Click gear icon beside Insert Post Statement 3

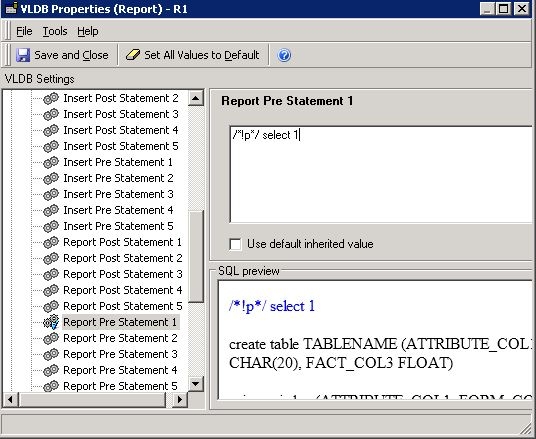51,115
